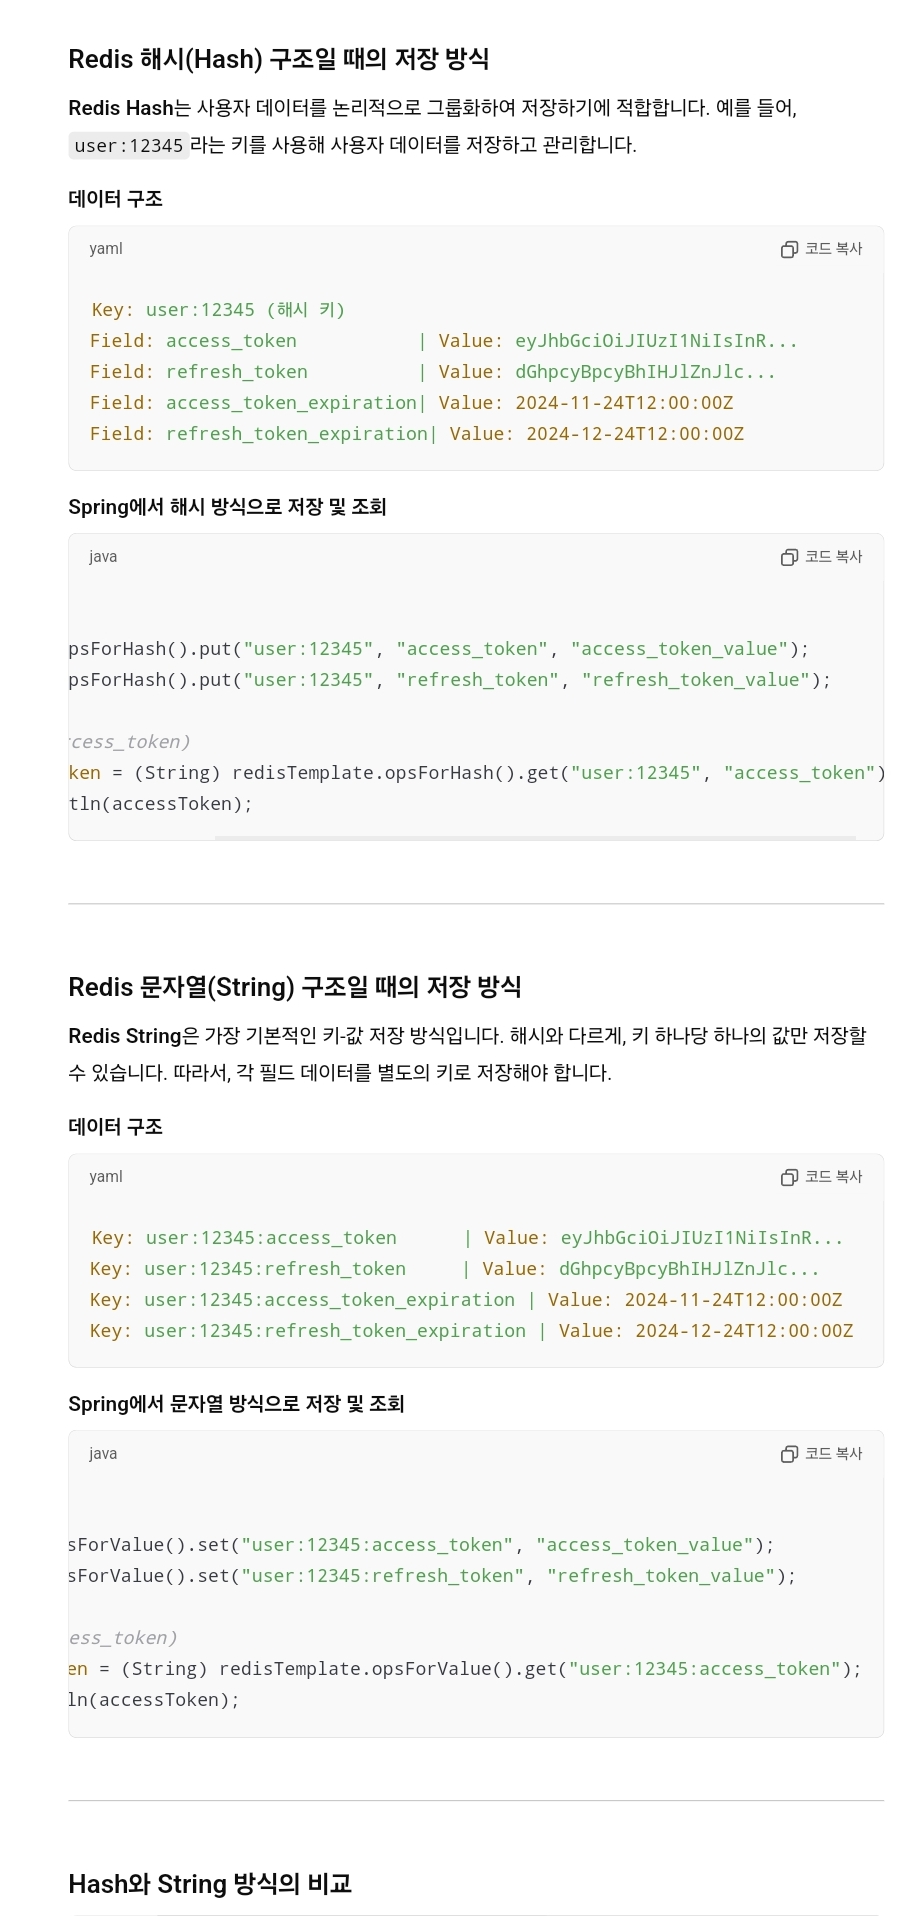Click the gray comment "cess_token)" in the Hash block
903x1916 pixels.
pyautogui.click(x=130, y=742)
